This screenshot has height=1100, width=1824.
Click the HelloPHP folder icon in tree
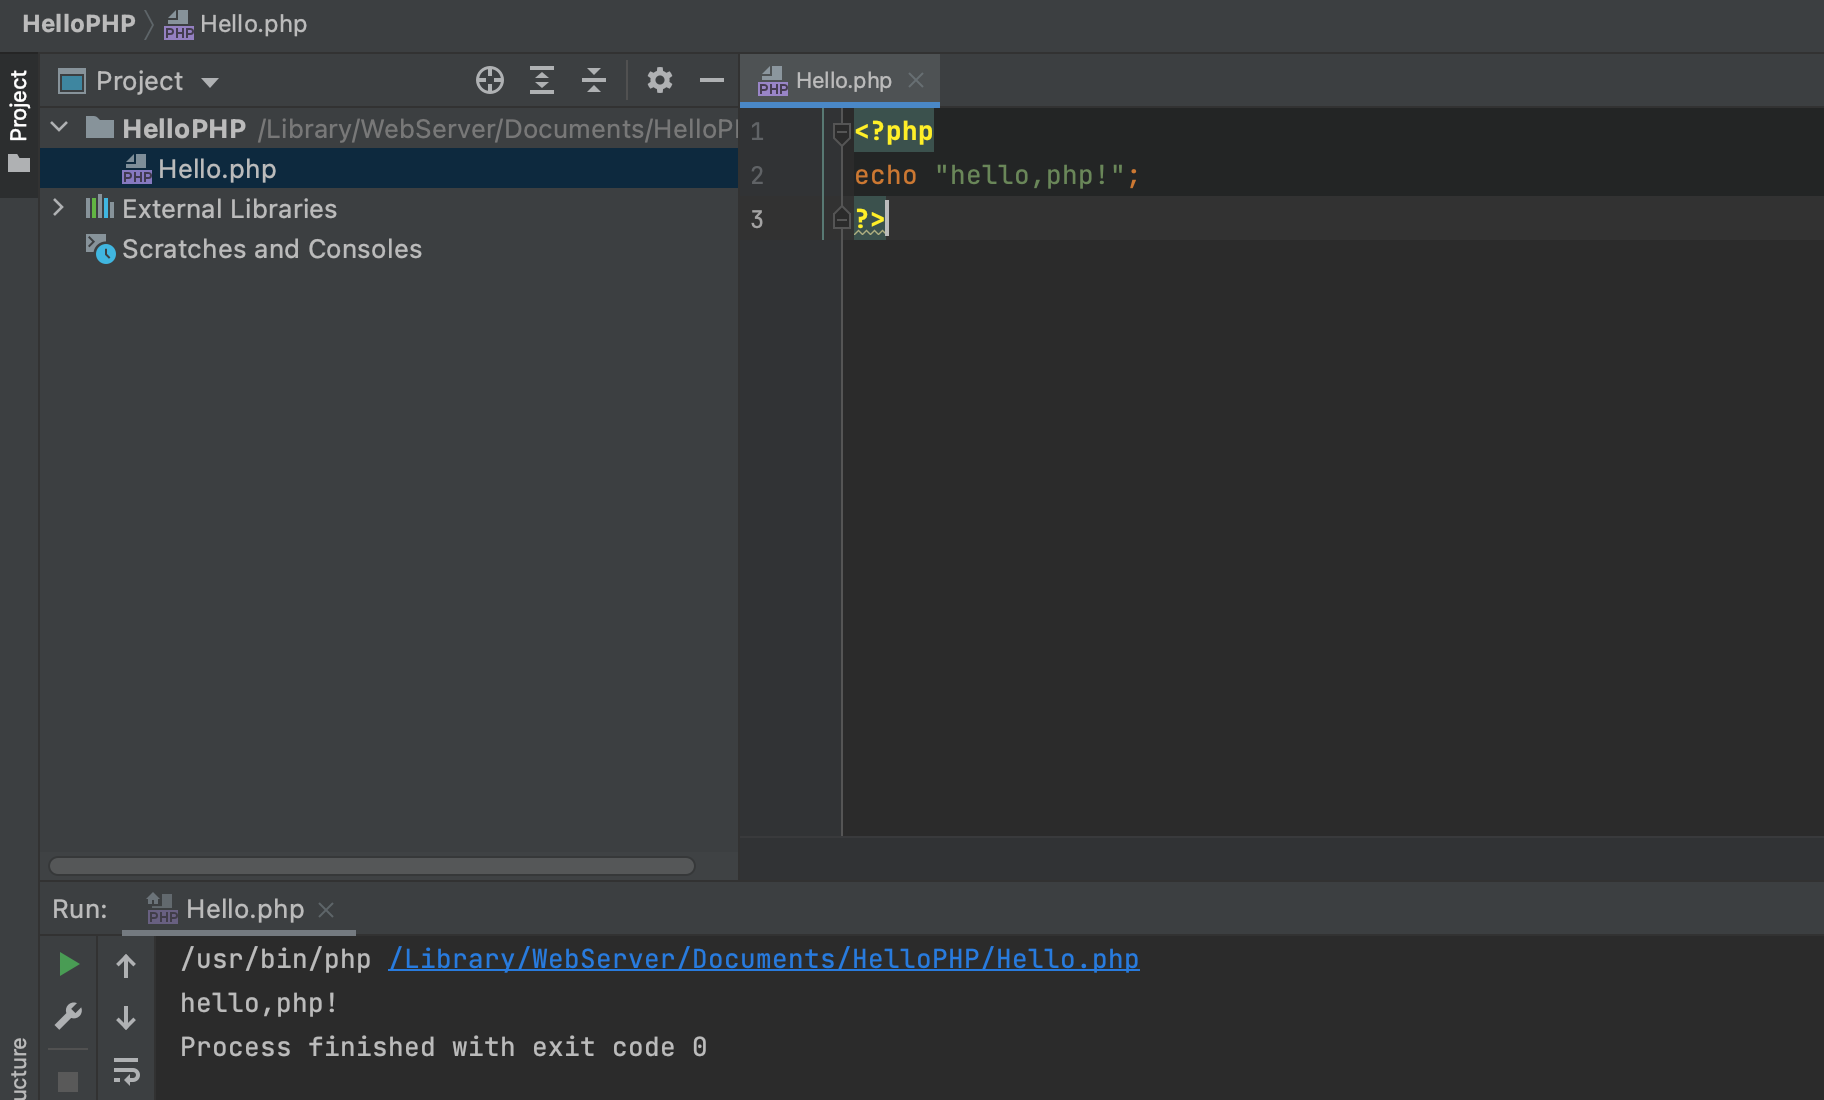[x=100, y=127]
